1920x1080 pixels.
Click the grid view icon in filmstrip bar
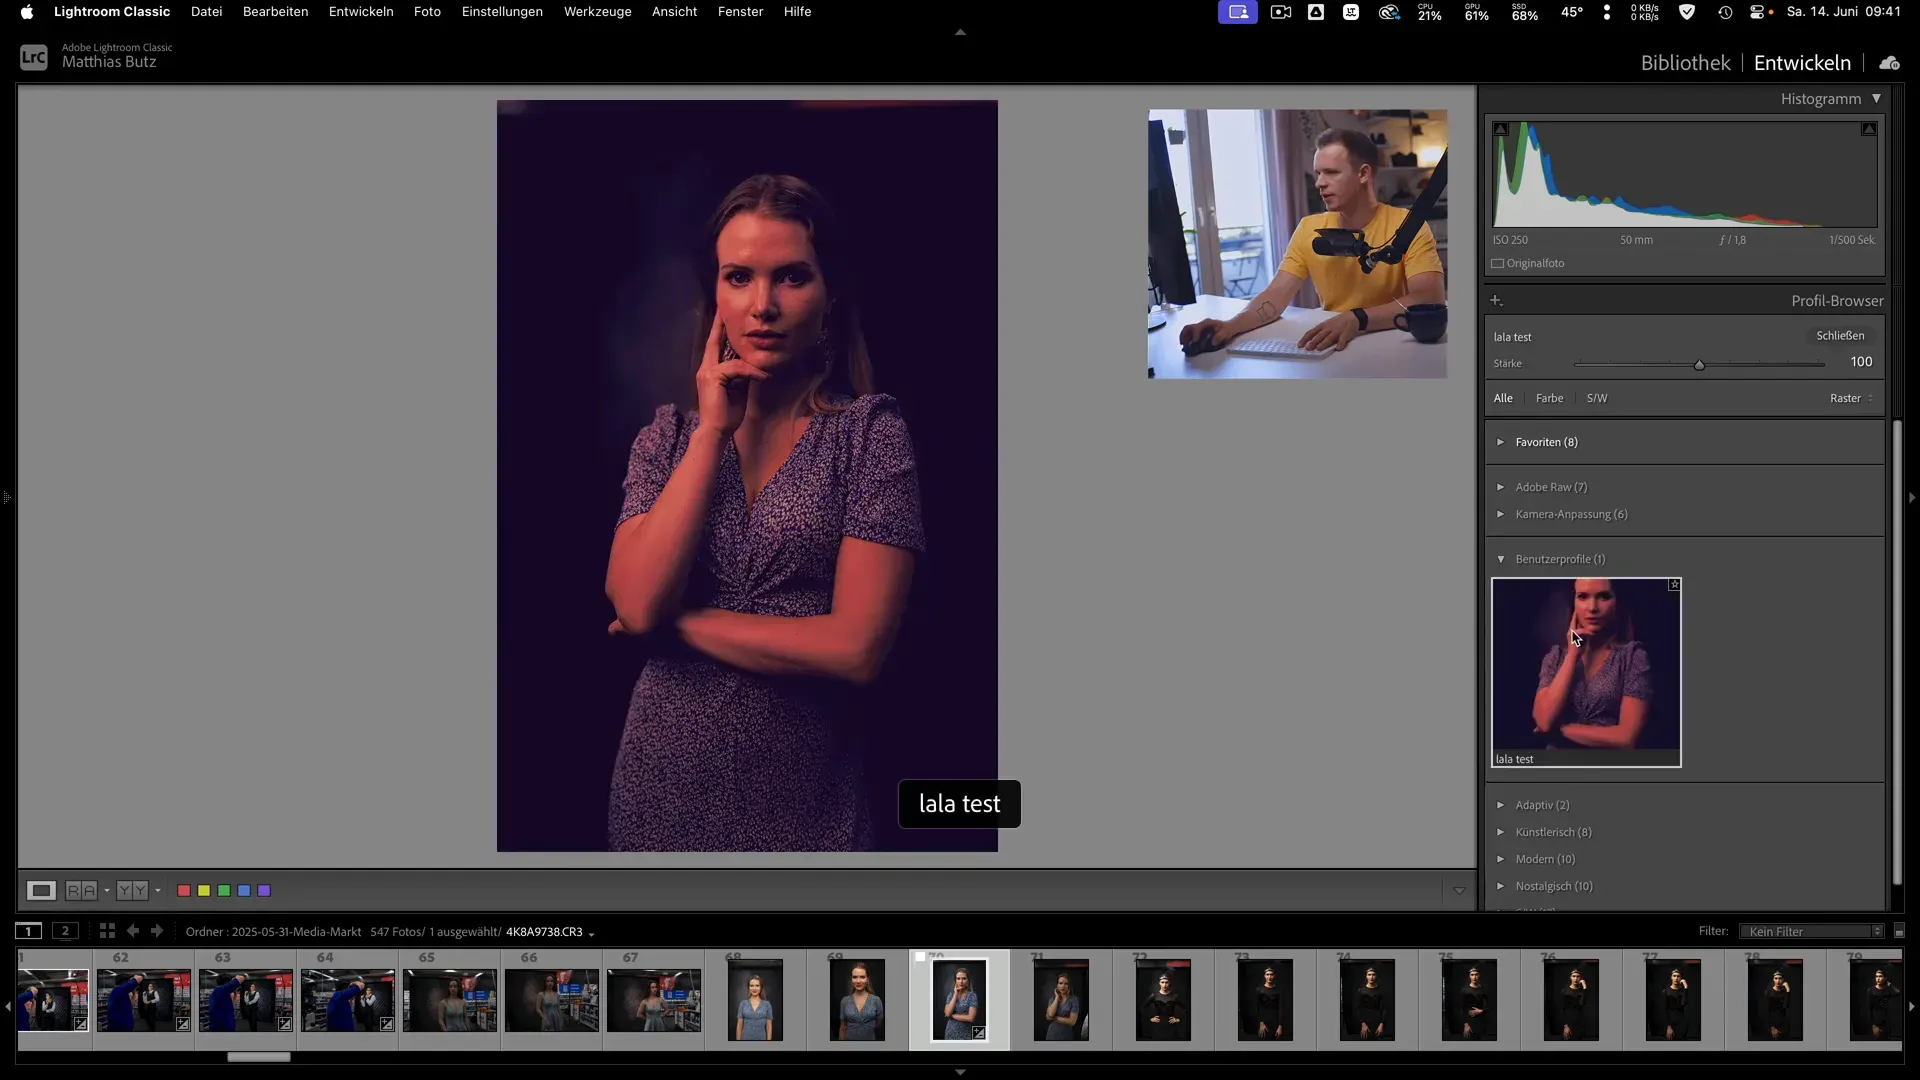tap(107, 931)
